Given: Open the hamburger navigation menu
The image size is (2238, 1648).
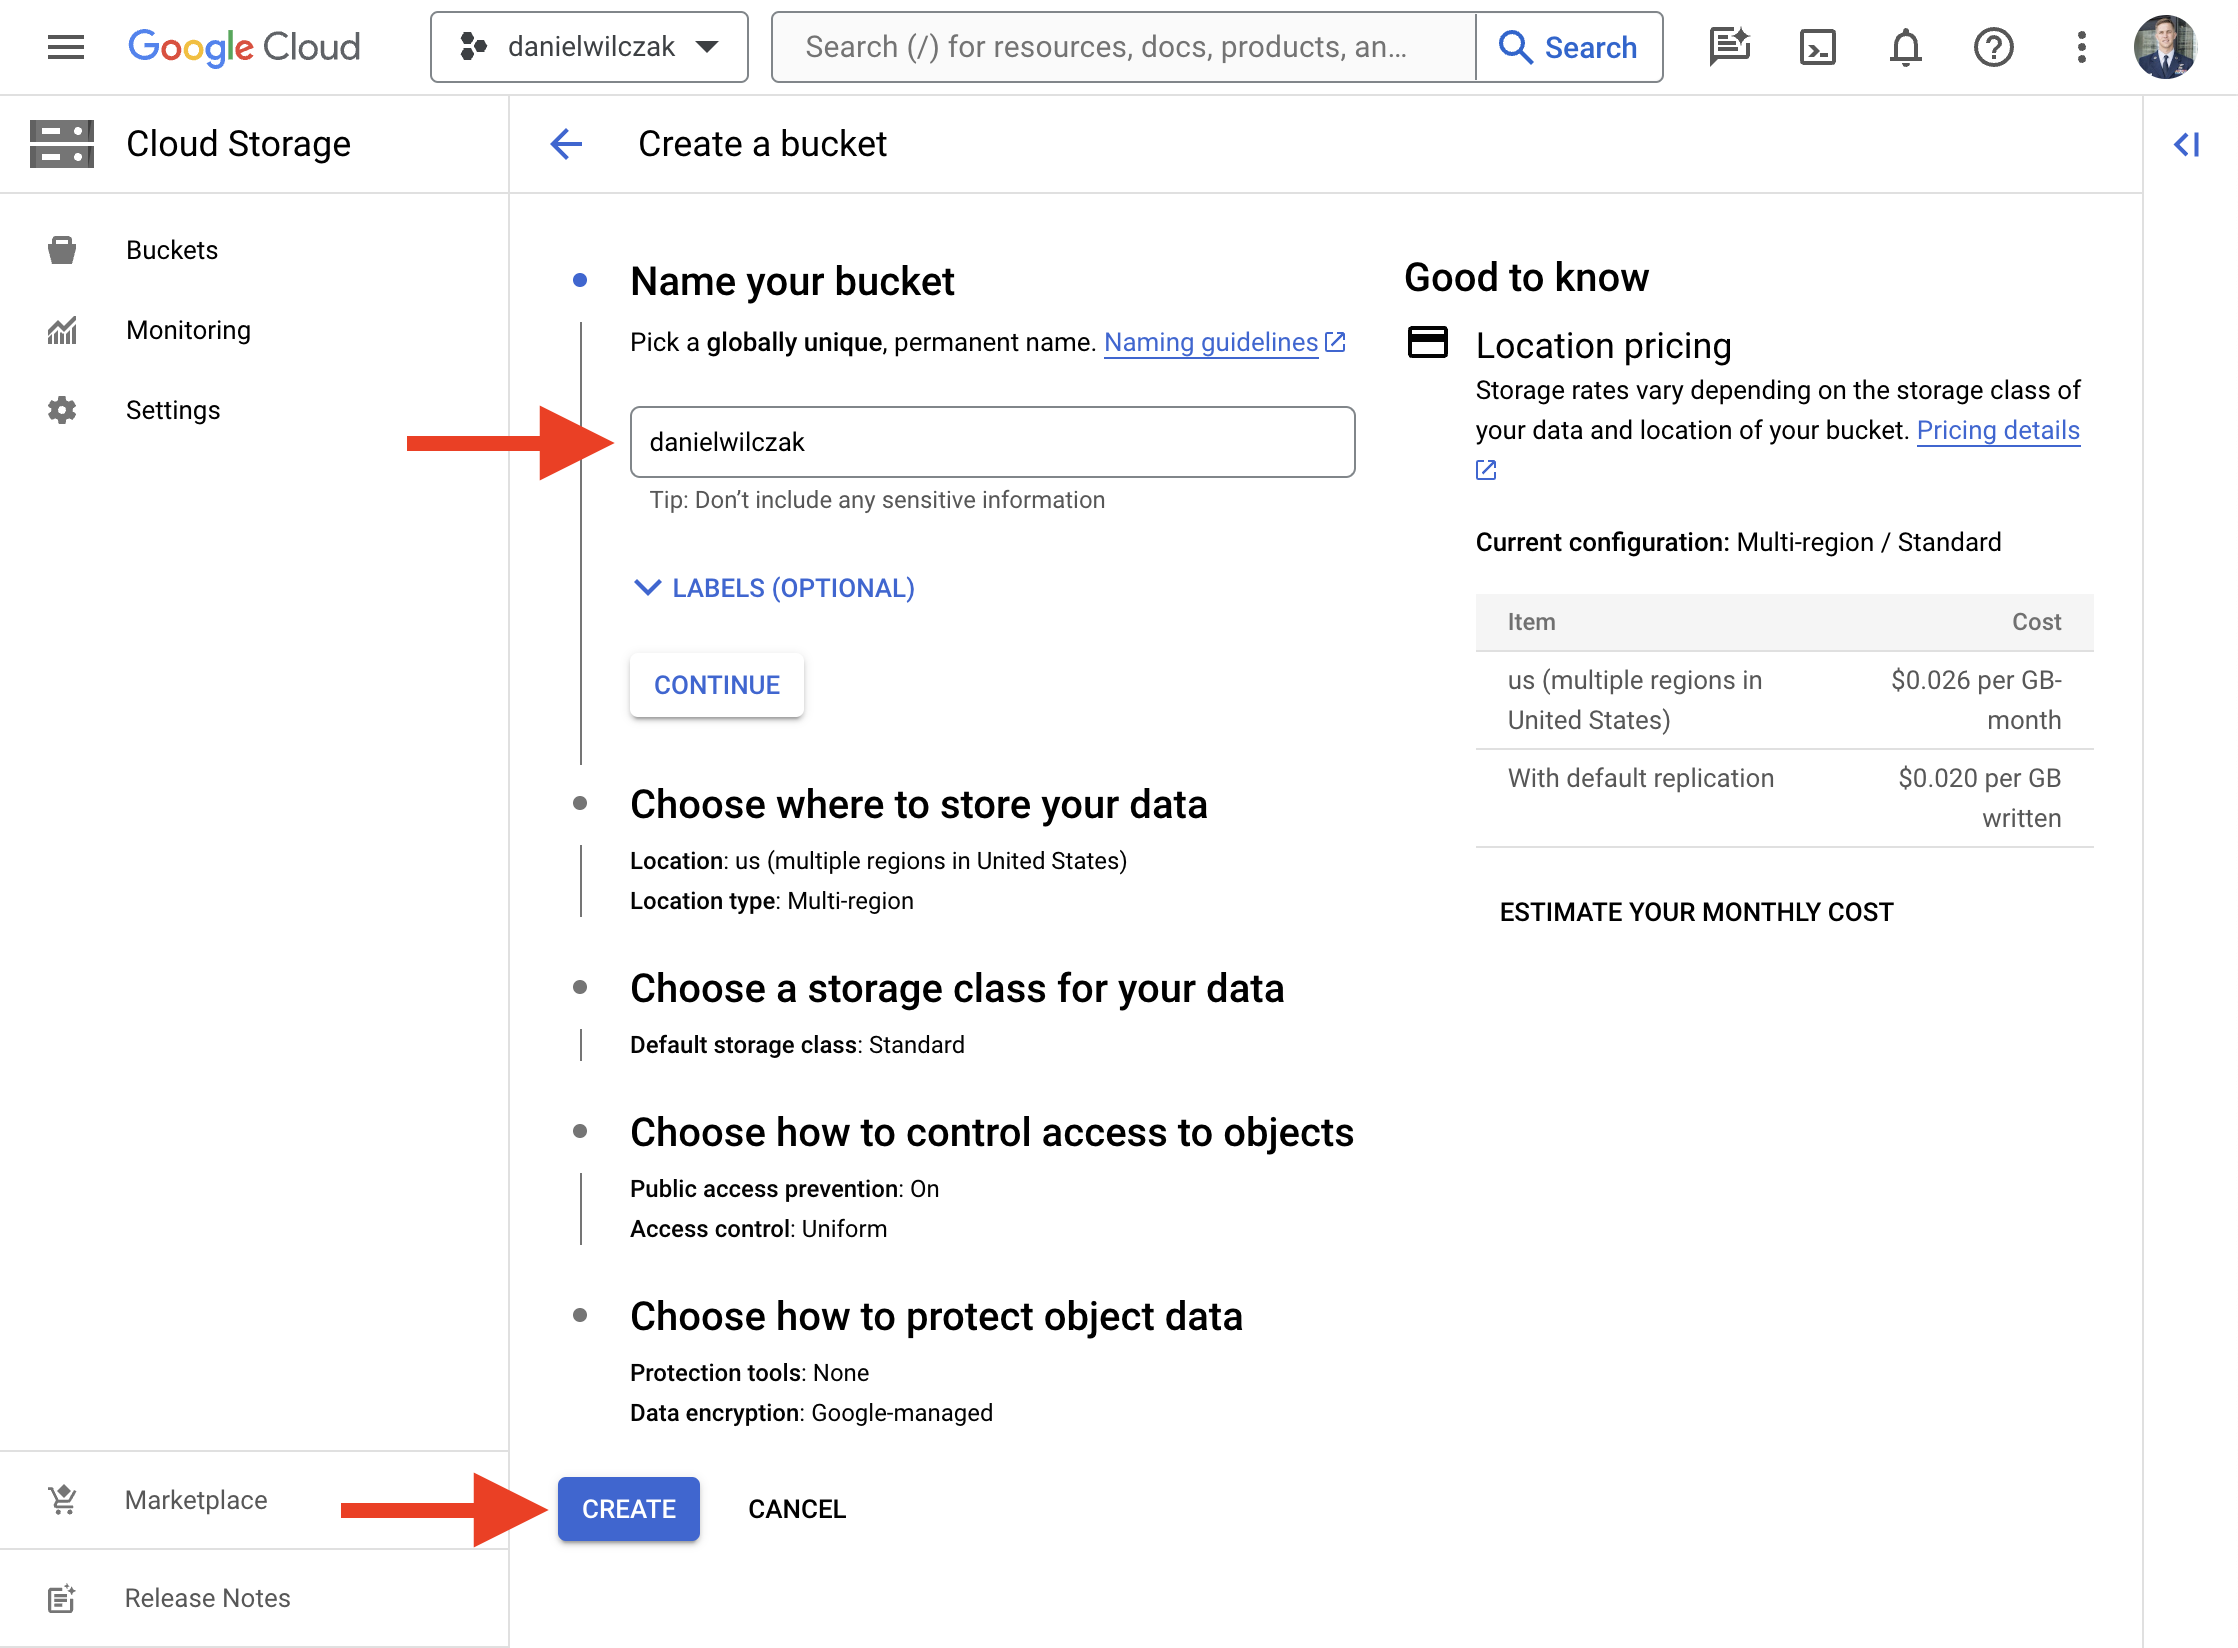Looking at the screenshot, I should (66, 47).
